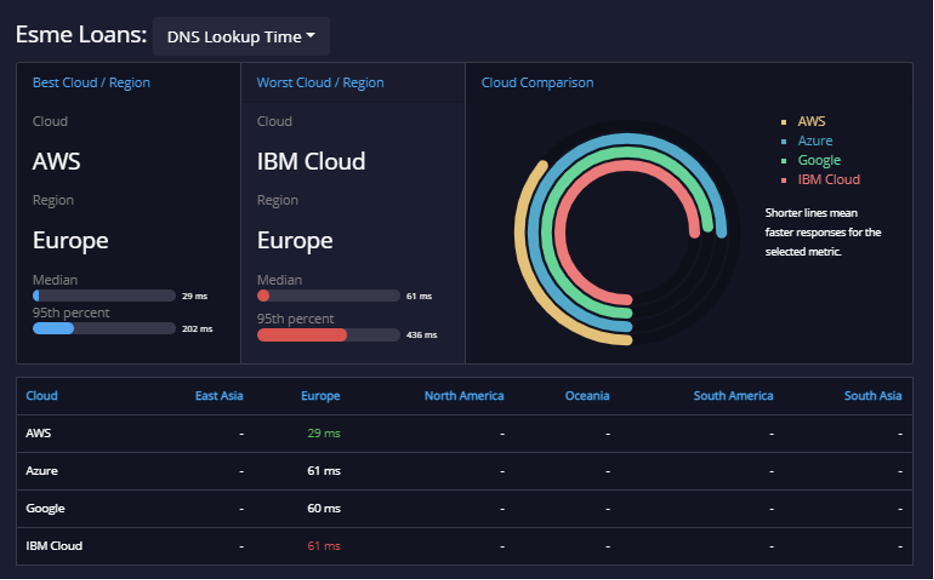
Task: Open the DNS Lookup Time metric dropdown
Action: tap(241, 36)
